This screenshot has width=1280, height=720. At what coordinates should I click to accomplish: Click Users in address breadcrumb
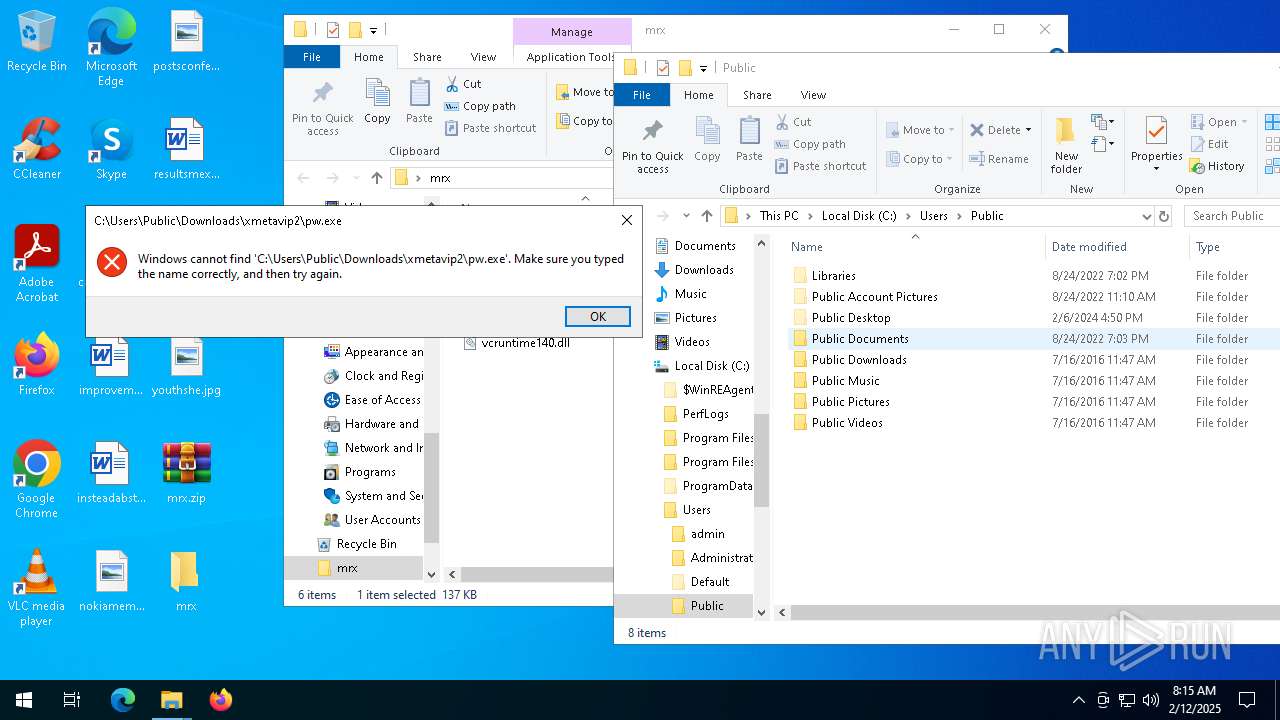[934, 216]
